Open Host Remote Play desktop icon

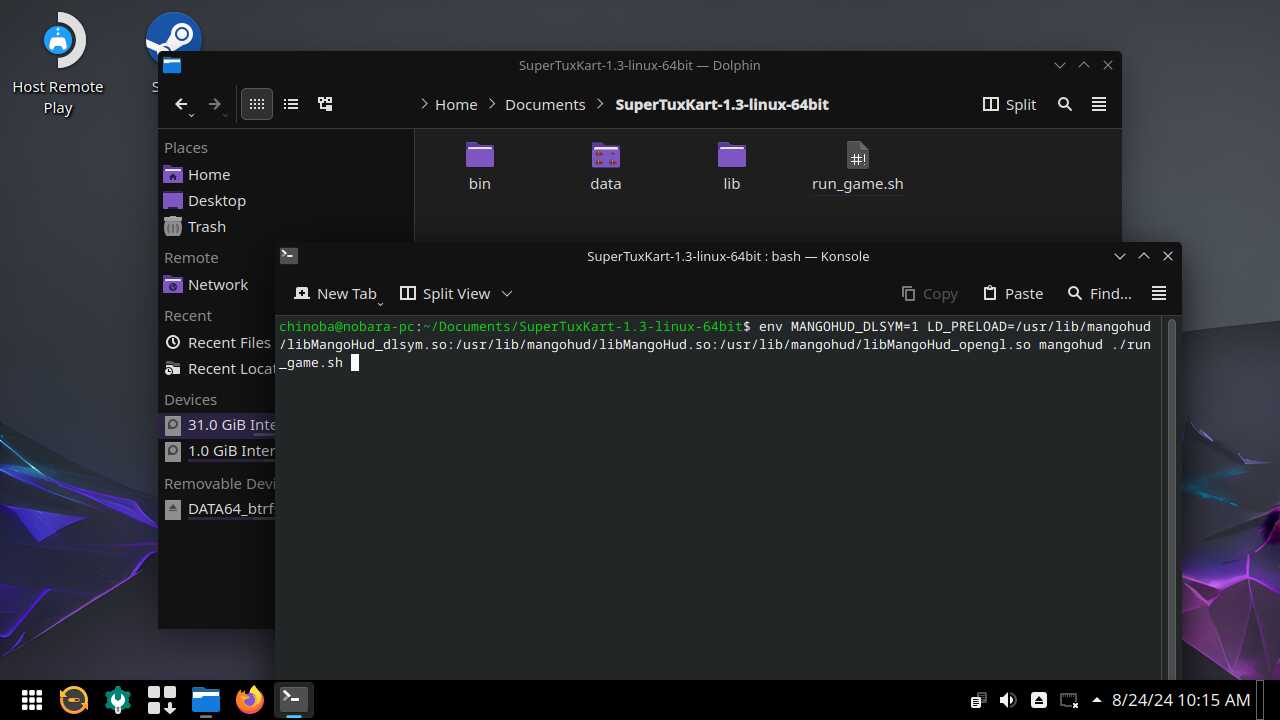[x=58, y=65]
